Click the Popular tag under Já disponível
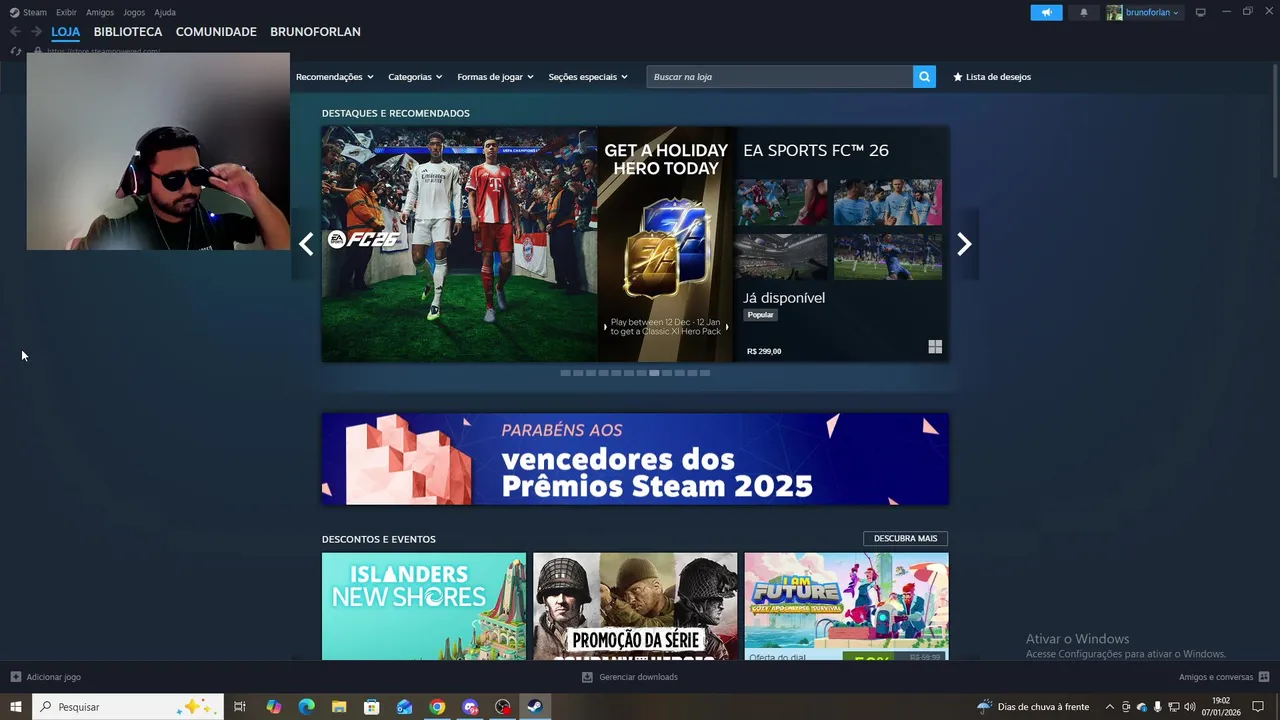 coord(761,315)
